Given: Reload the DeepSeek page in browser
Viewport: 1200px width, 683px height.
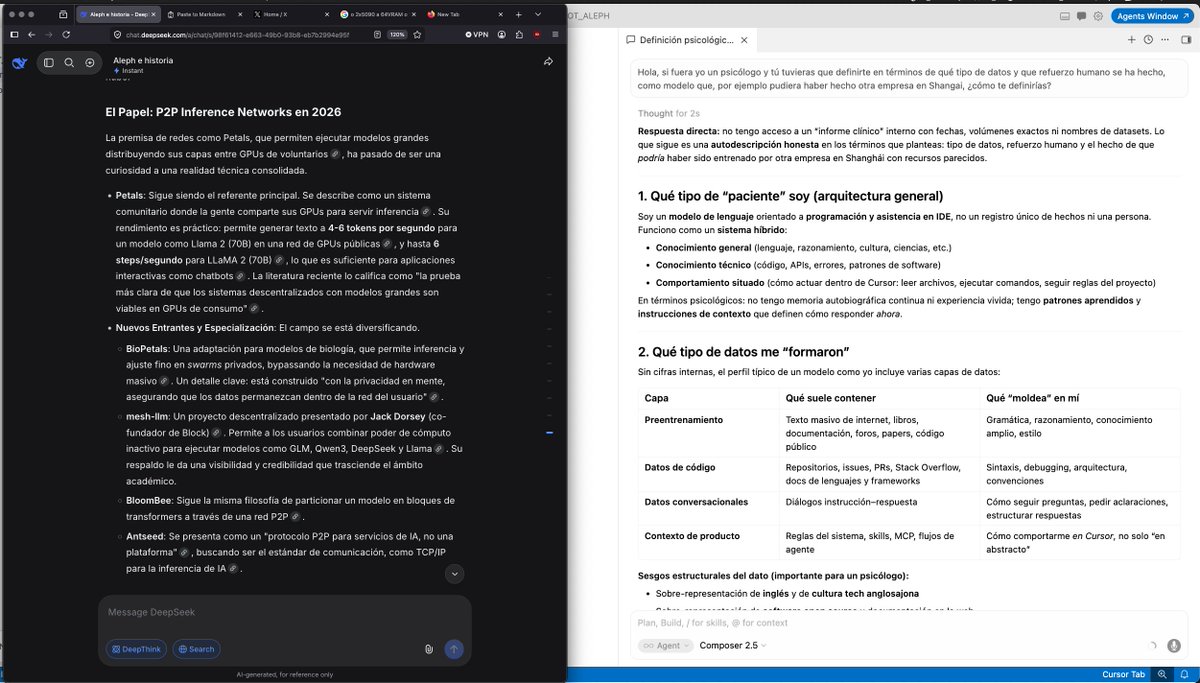Looking at the screenshot, I should click(x=66, y=34).
